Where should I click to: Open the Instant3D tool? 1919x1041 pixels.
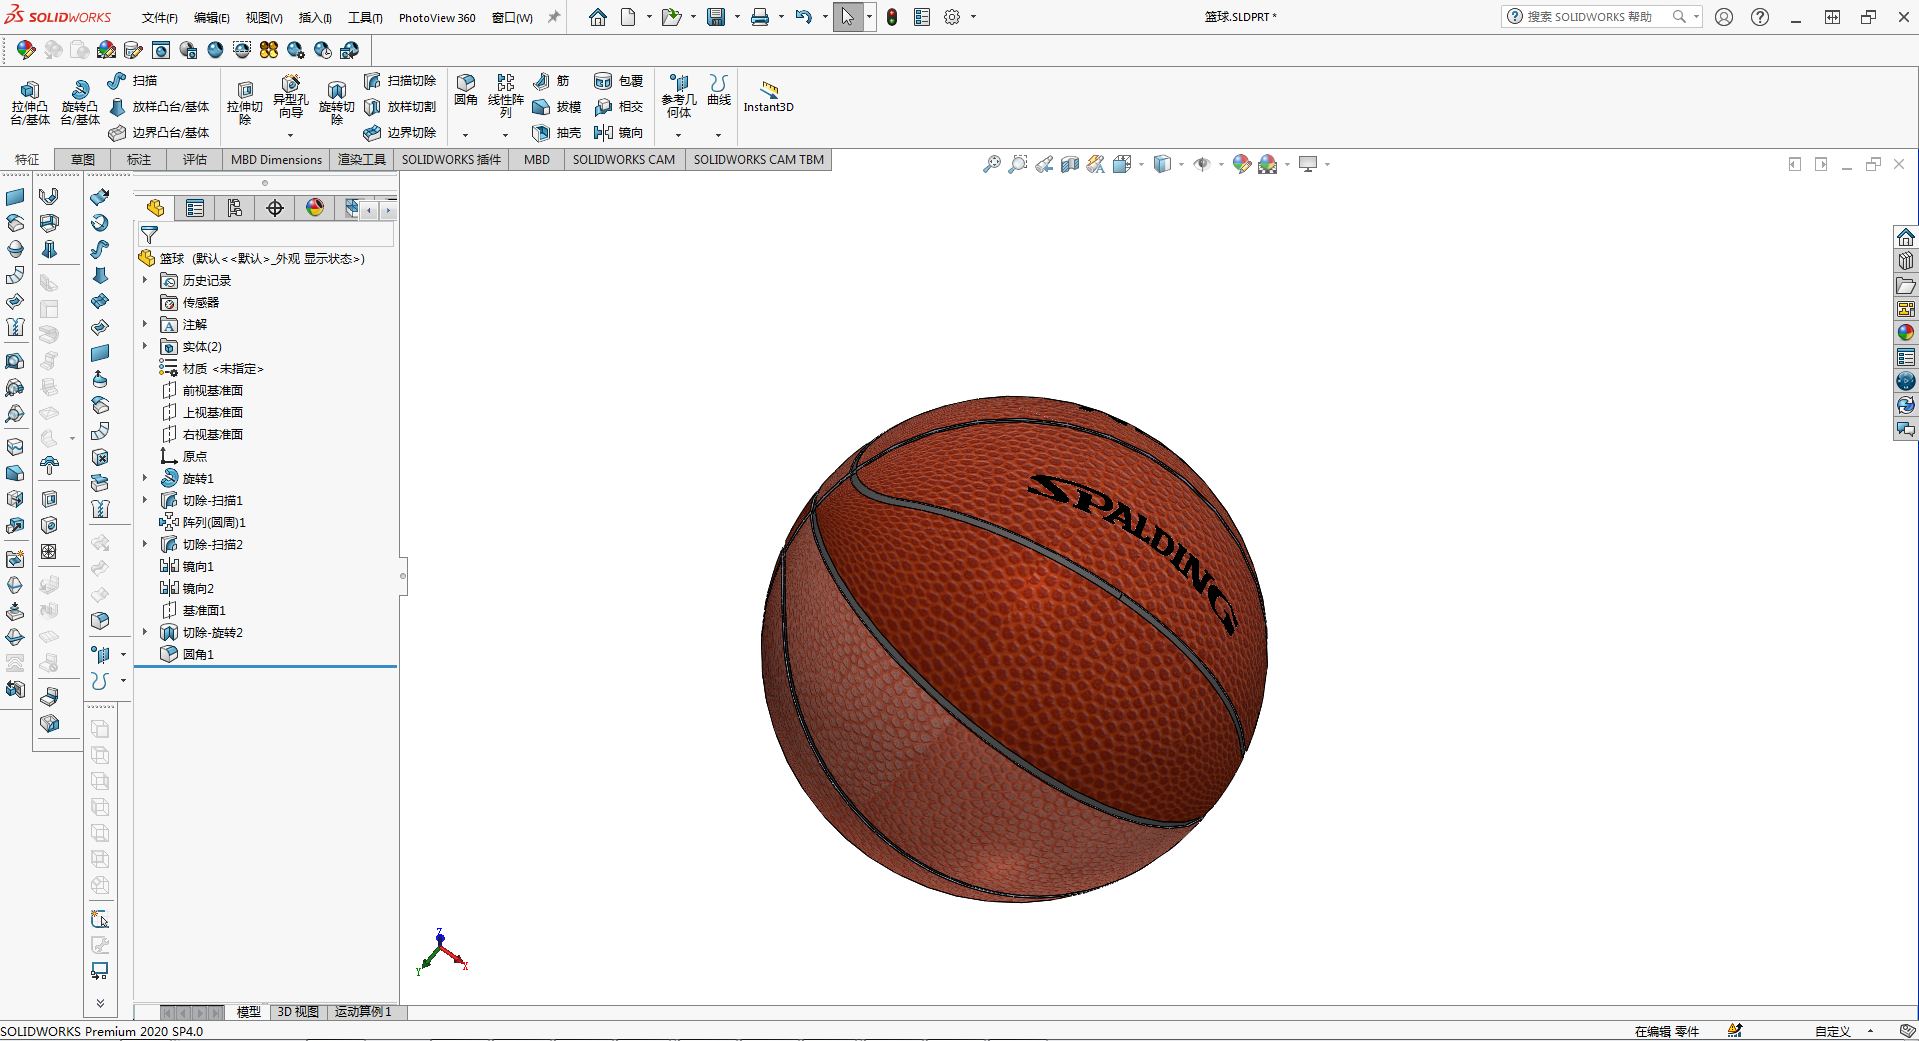(x=768, y=97)
